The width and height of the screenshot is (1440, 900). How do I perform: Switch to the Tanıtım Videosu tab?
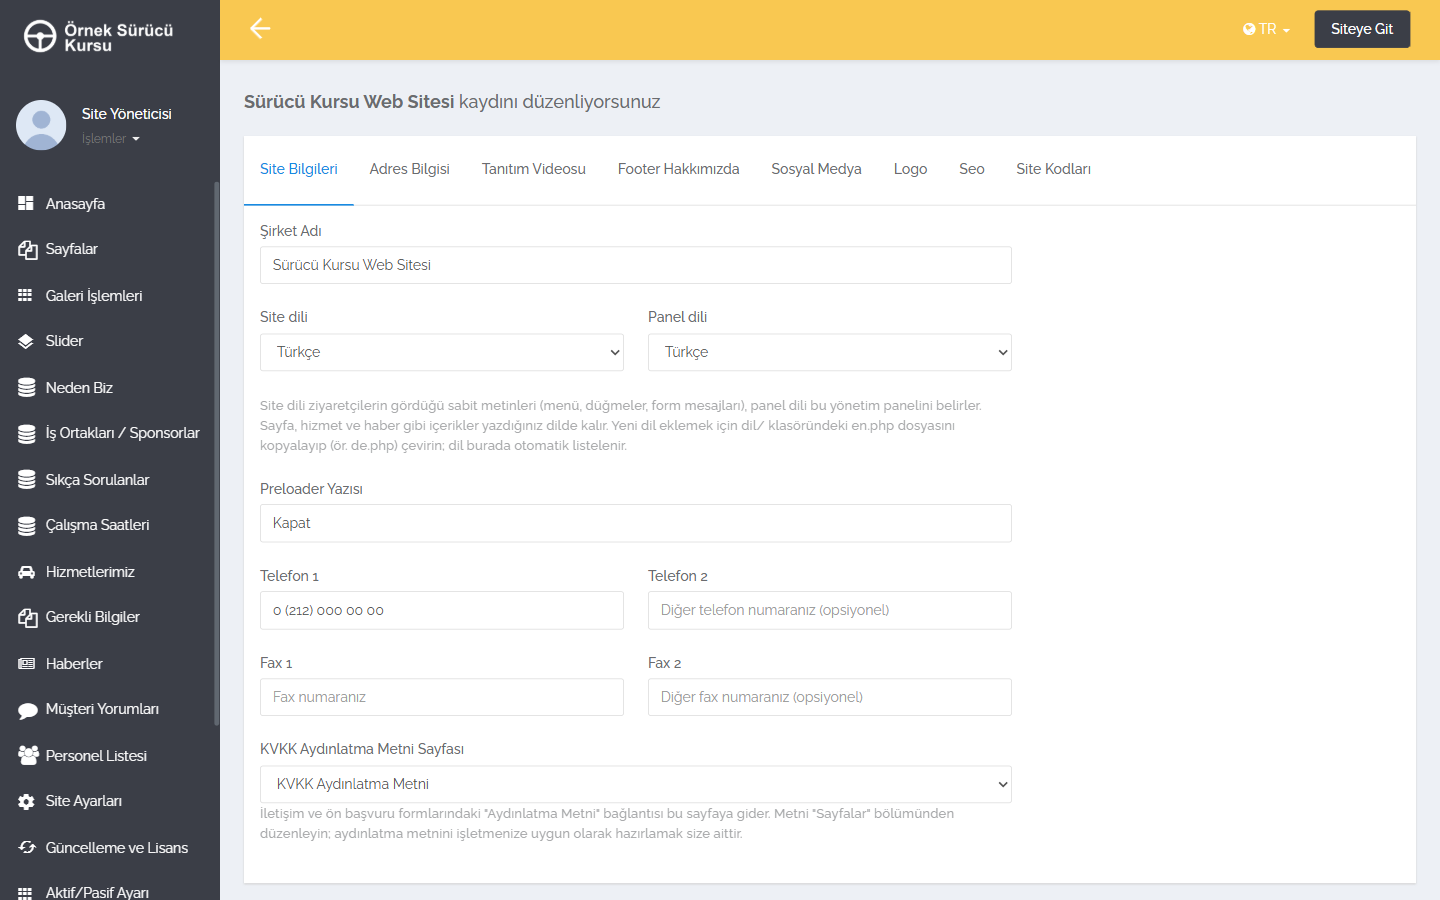[534, 169]
